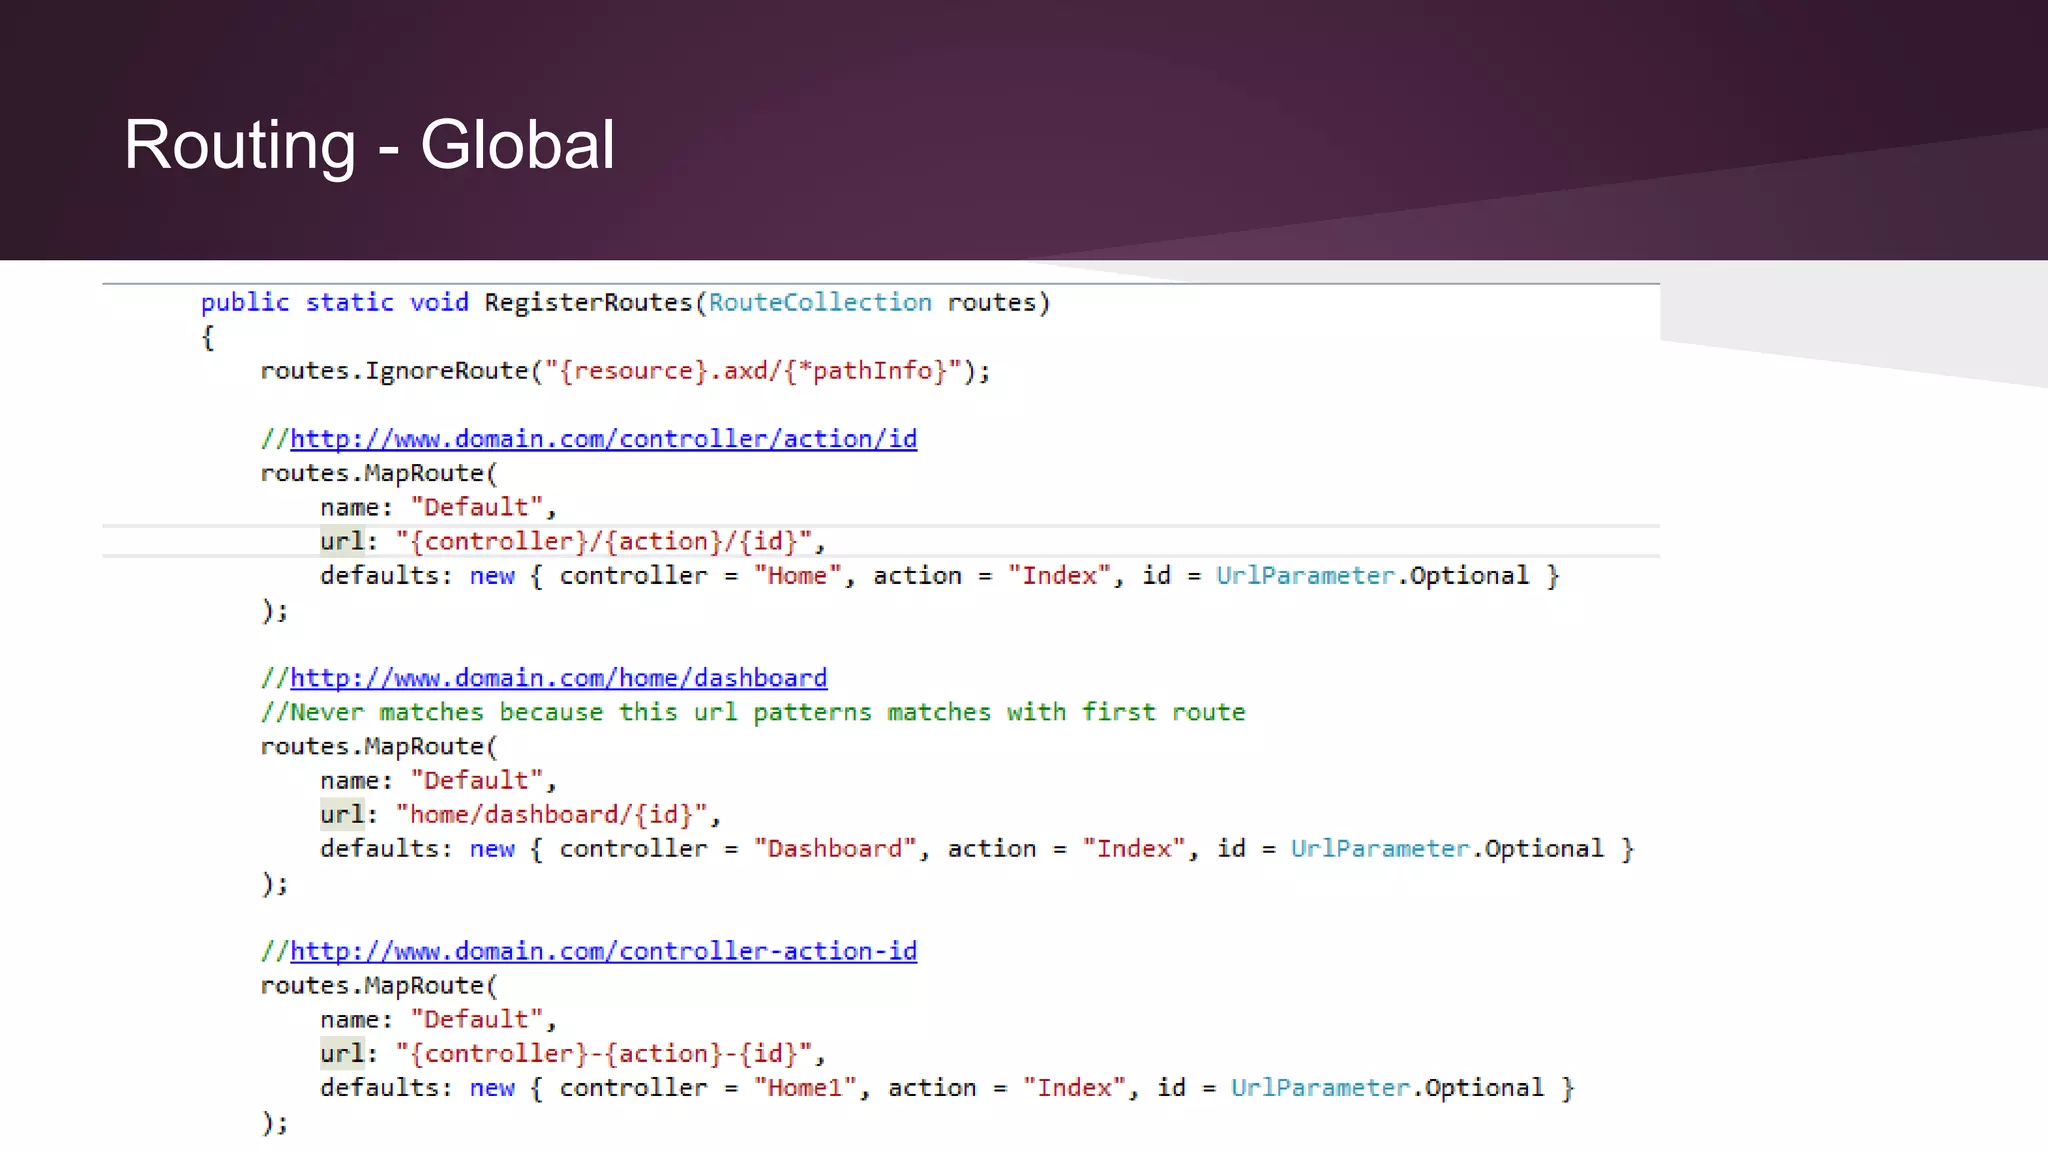Open the controller-action-id URL link
This screenshot has height=1152, width=2048.
coord(603,951)
